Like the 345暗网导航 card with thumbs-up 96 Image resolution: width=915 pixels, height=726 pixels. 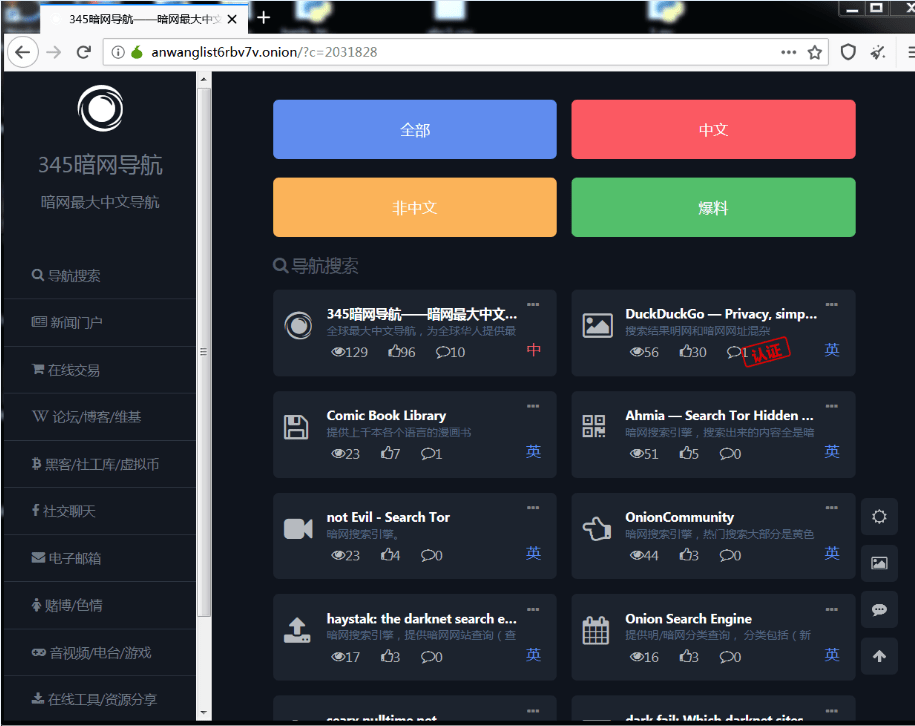(x=401, y=352)
